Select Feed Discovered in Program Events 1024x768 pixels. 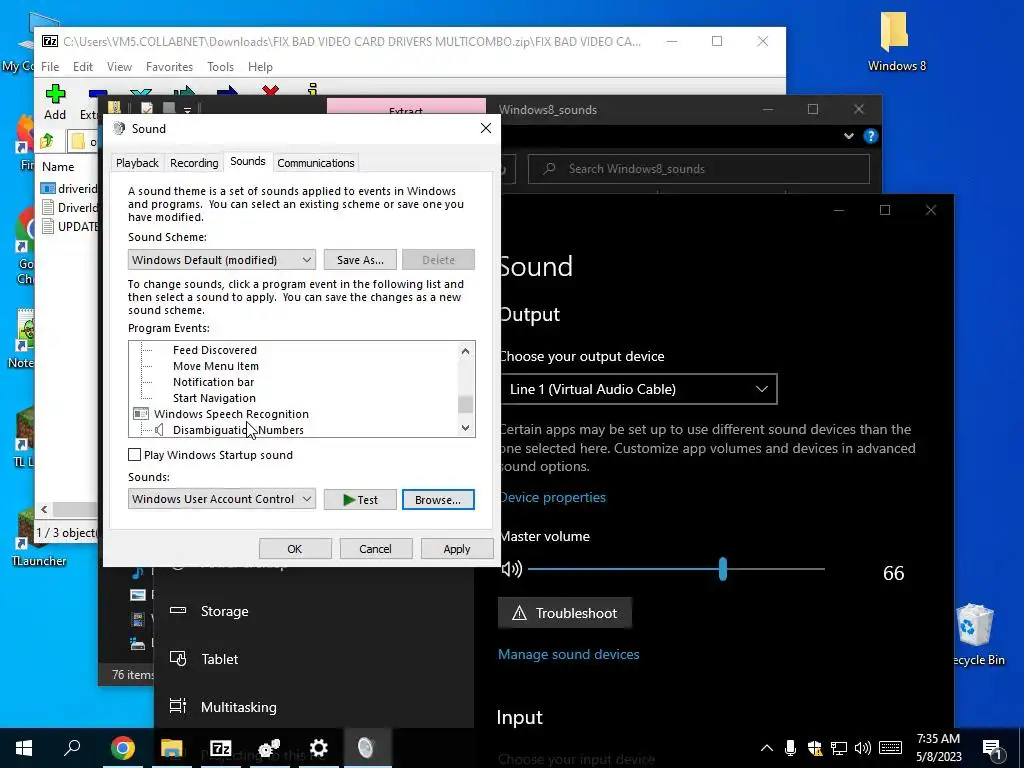coord(215,350)
